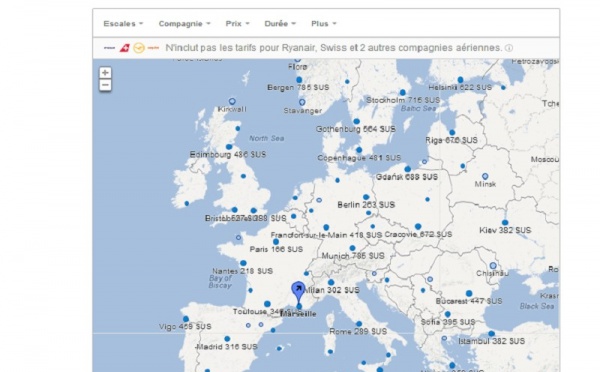Select the 'Rome 289 $US' price label

[x=358, y=332]
